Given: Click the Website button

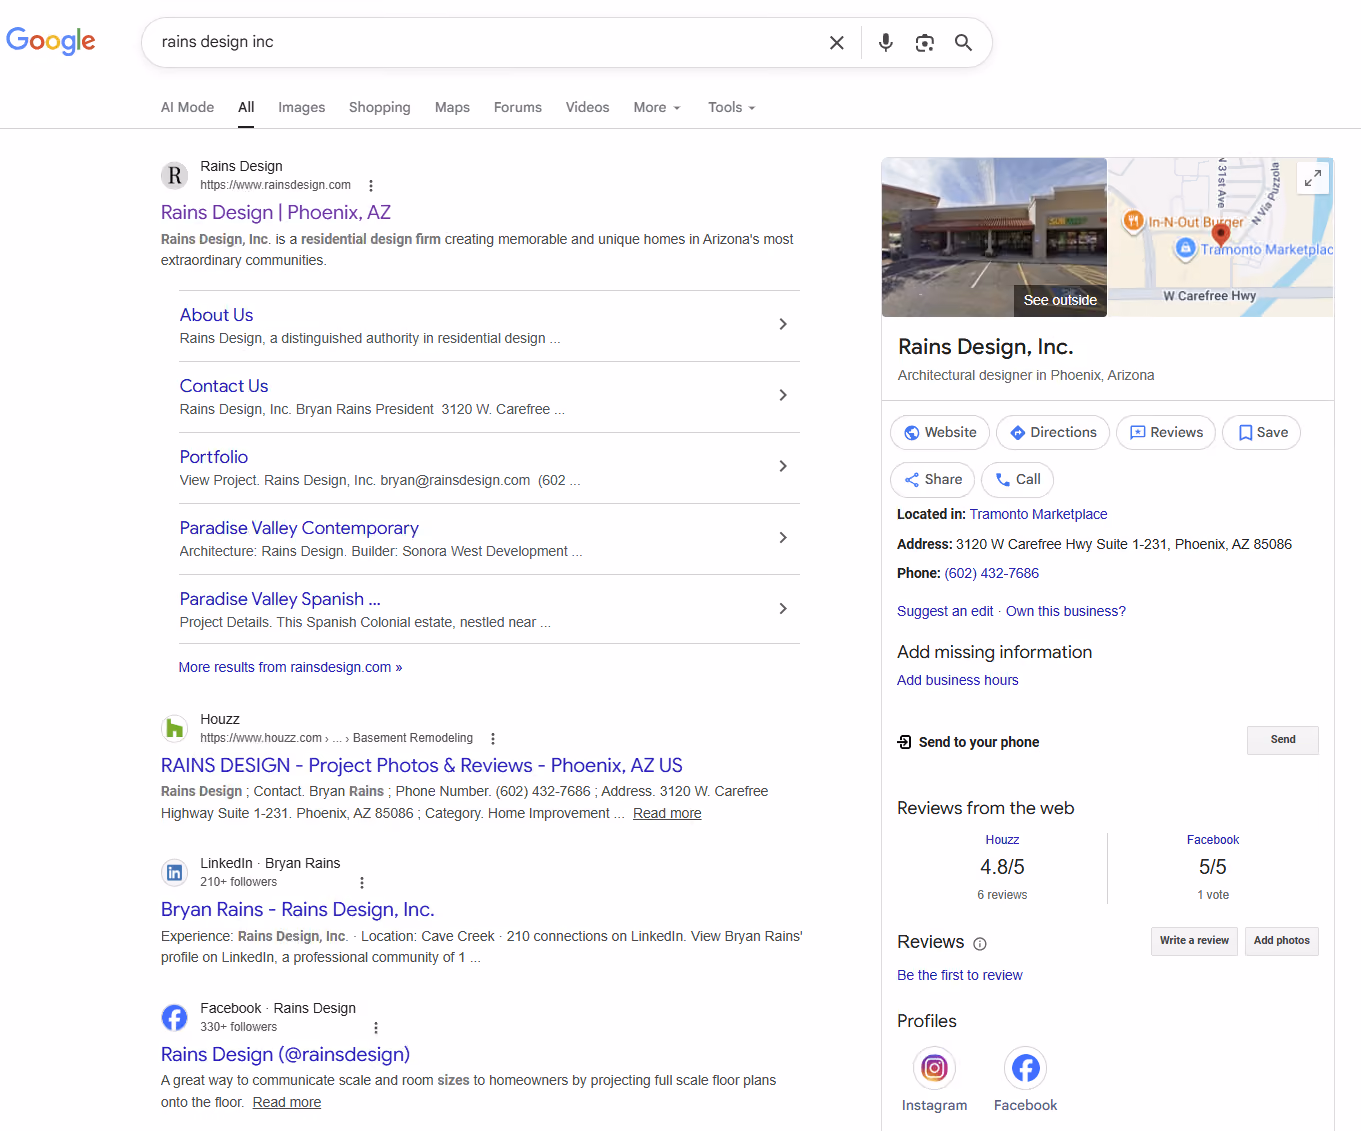Looking at the screenshot, I should pos(940,433).
